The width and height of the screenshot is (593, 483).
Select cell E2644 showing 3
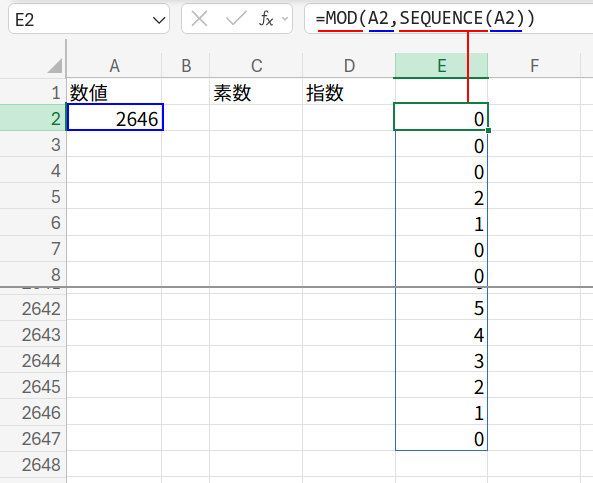point(441,360)
